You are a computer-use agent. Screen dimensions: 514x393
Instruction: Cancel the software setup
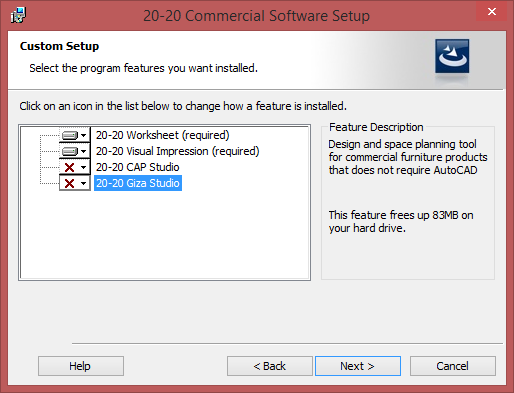[453, 366]
